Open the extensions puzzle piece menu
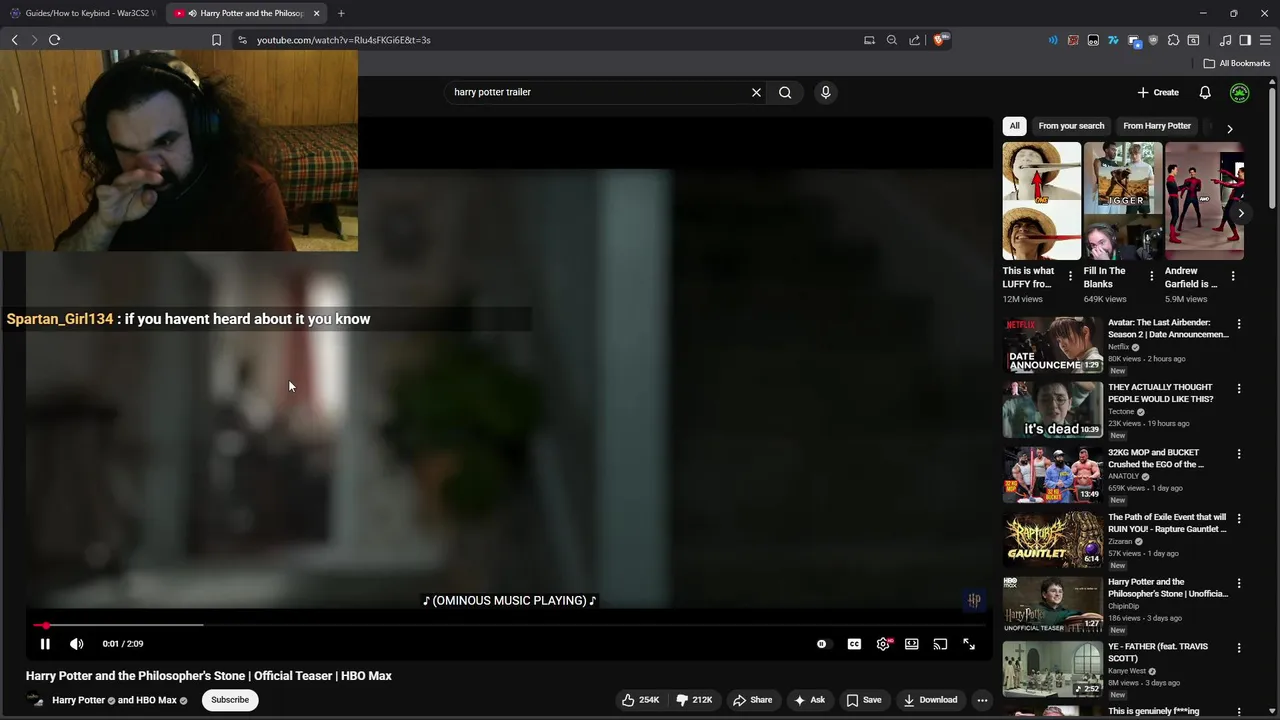Screen dimensions: 1280x720 coord(1173,40)
